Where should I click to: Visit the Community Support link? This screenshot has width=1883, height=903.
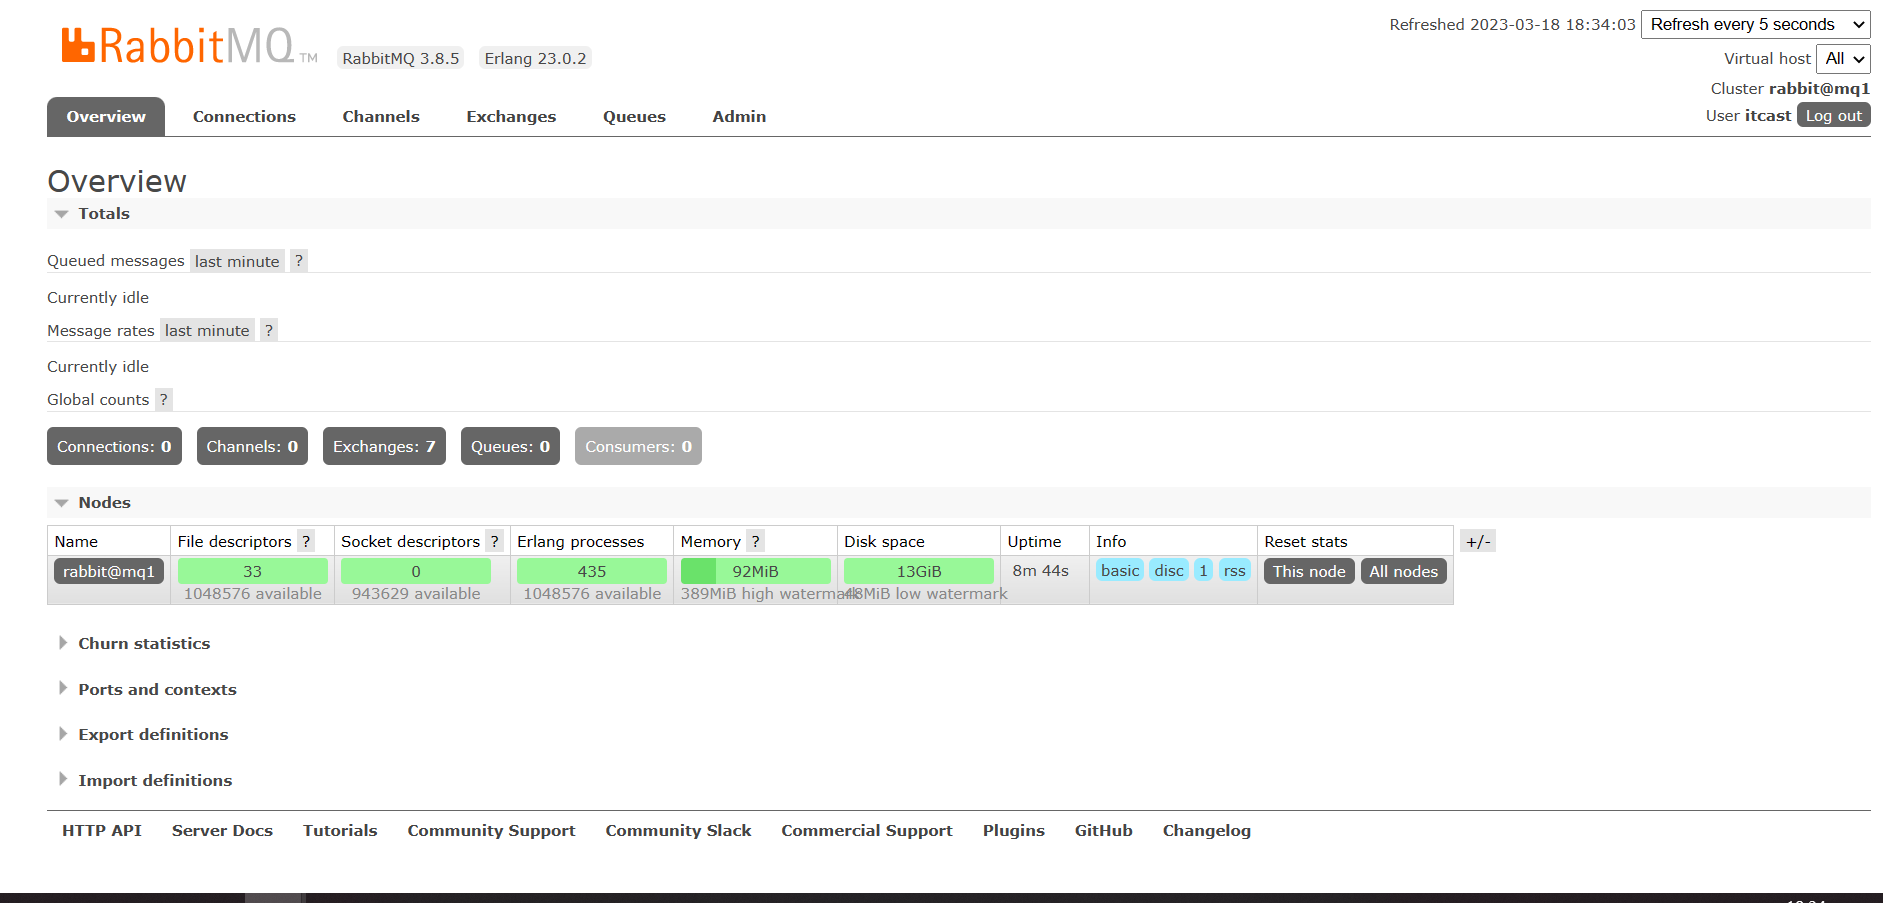(491, 830)
